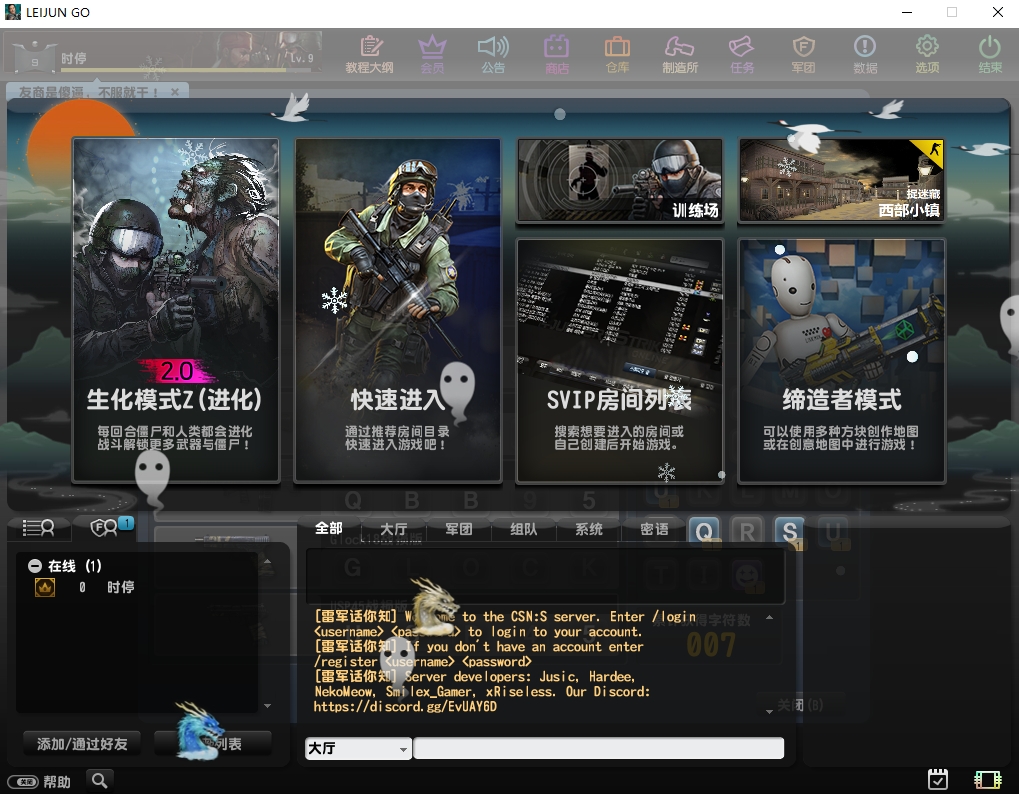Open the 数据 statistics icon
Viewport: 1019px width, 794px height.
click(x=865, y=54)
